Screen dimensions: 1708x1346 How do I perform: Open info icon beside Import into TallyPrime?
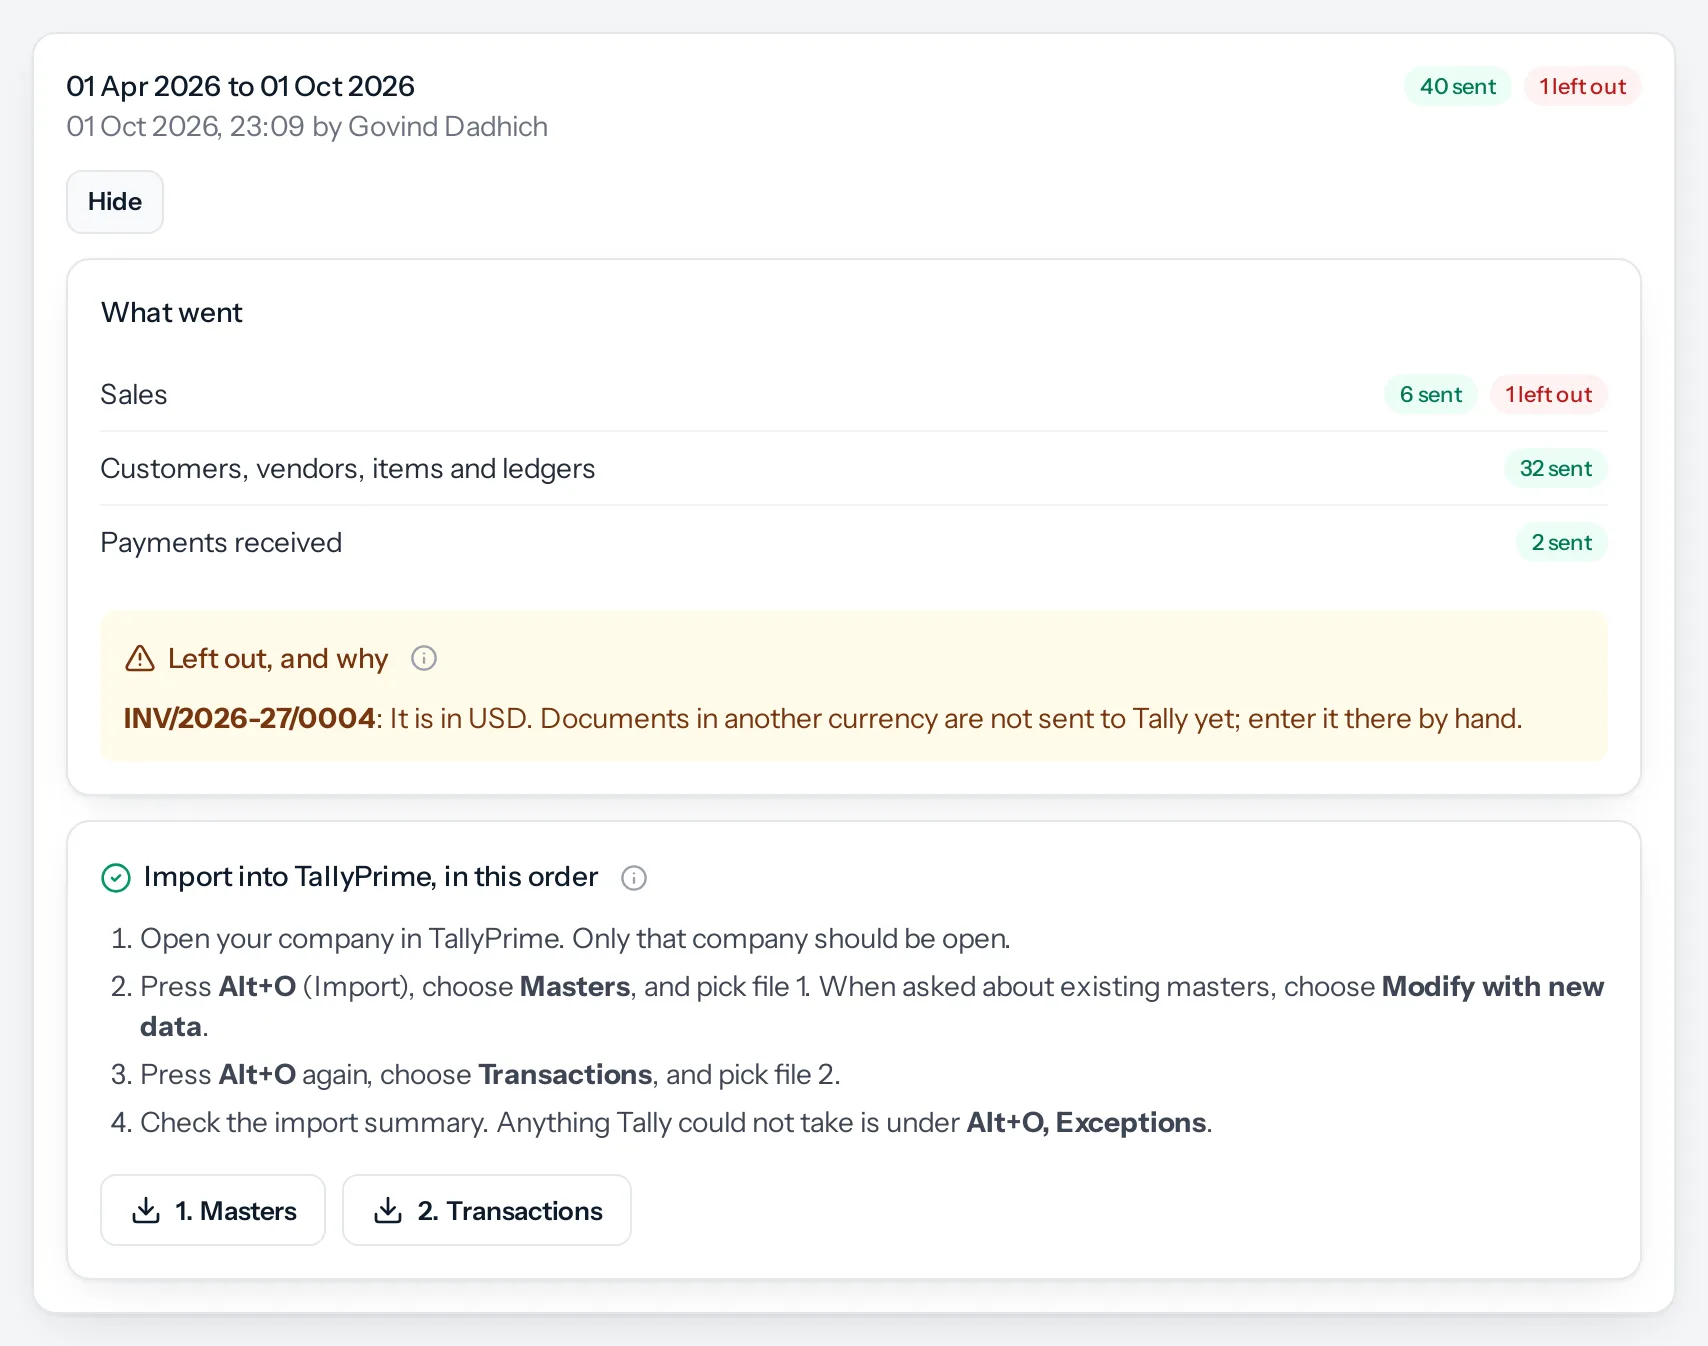click(x=634, y=877)
